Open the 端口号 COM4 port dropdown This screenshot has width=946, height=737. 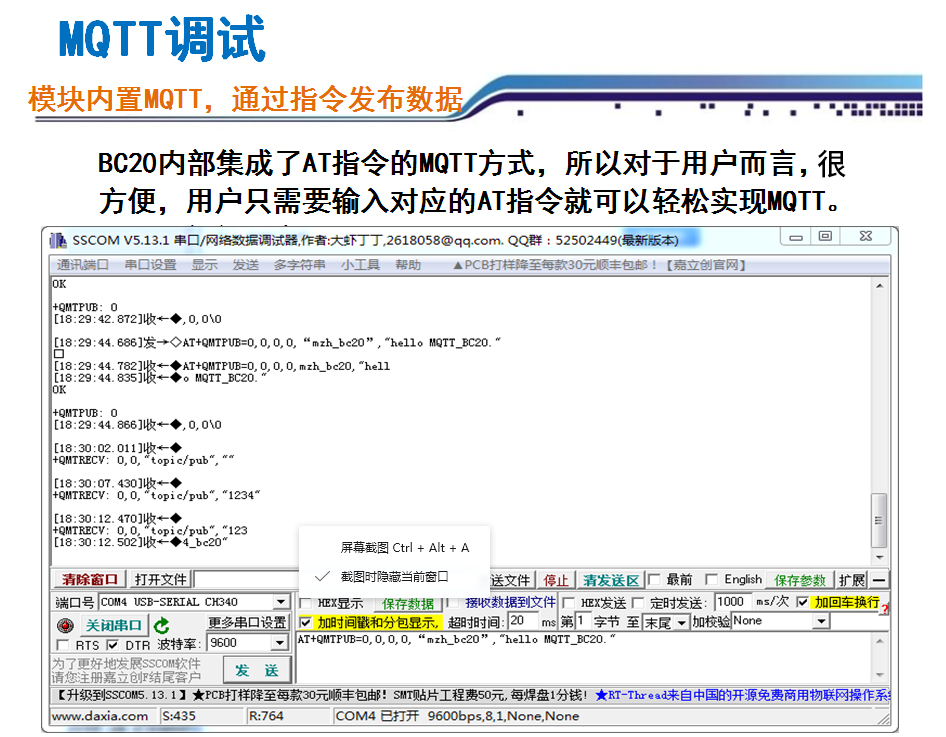click(x=279, y=603)
